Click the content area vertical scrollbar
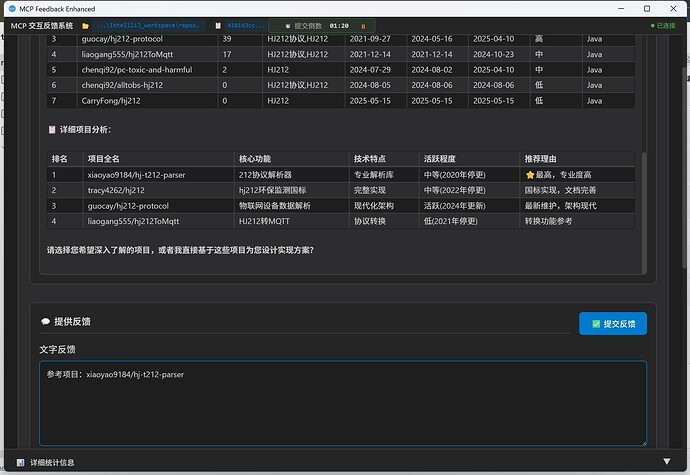690x475 pixels. 644,213
